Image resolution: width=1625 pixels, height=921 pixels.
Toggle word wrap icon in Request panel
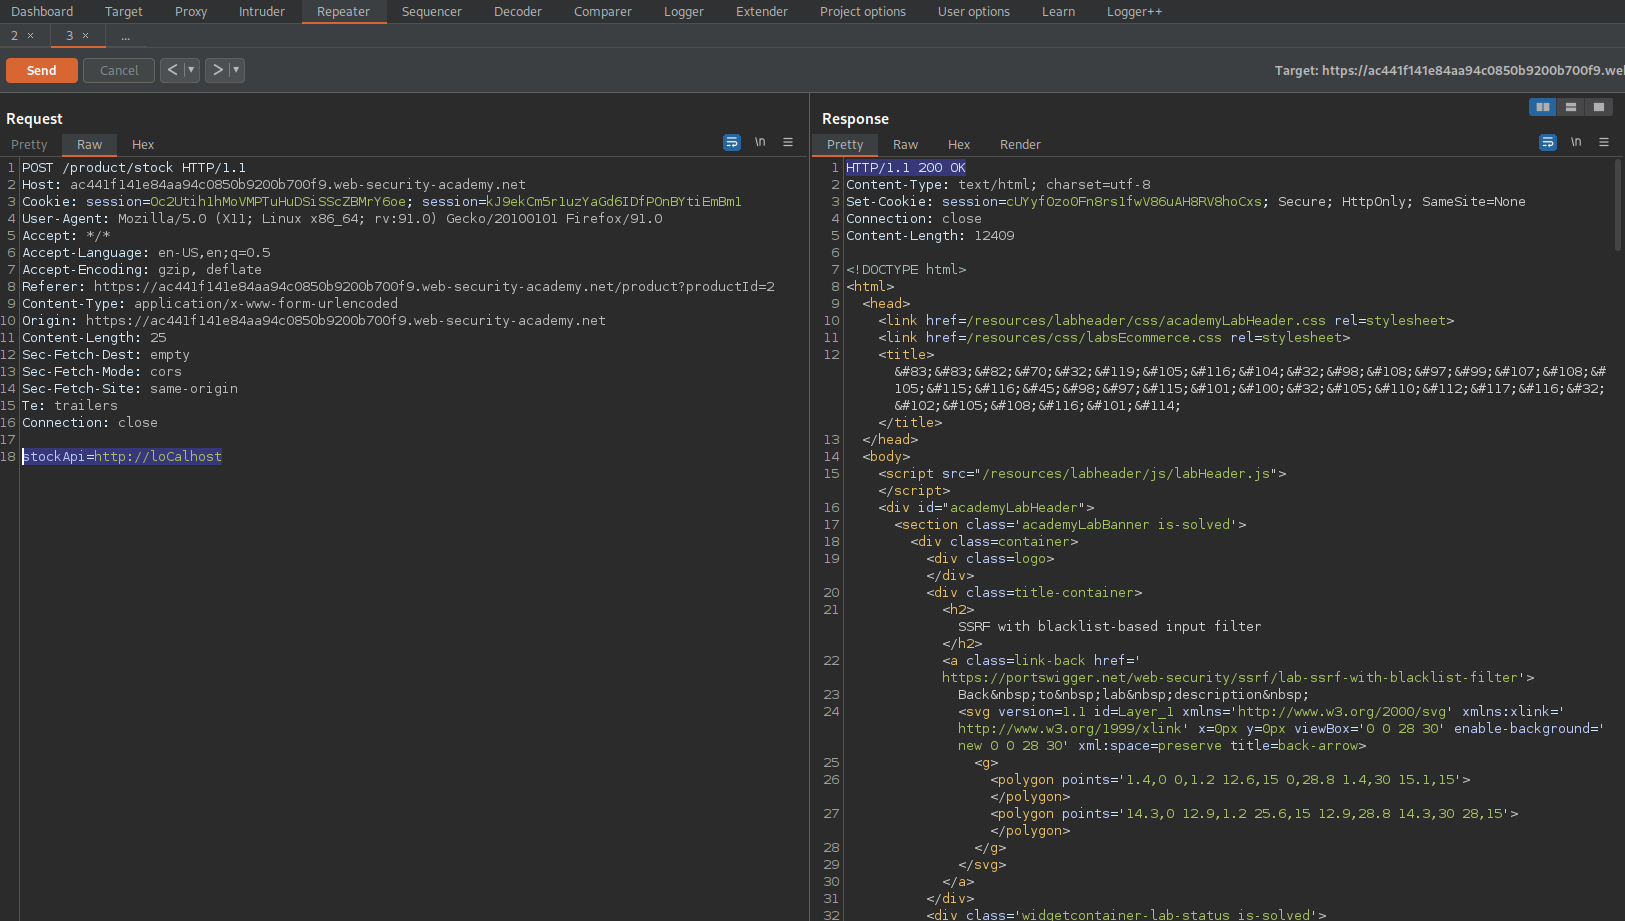[x=732, y=143]
